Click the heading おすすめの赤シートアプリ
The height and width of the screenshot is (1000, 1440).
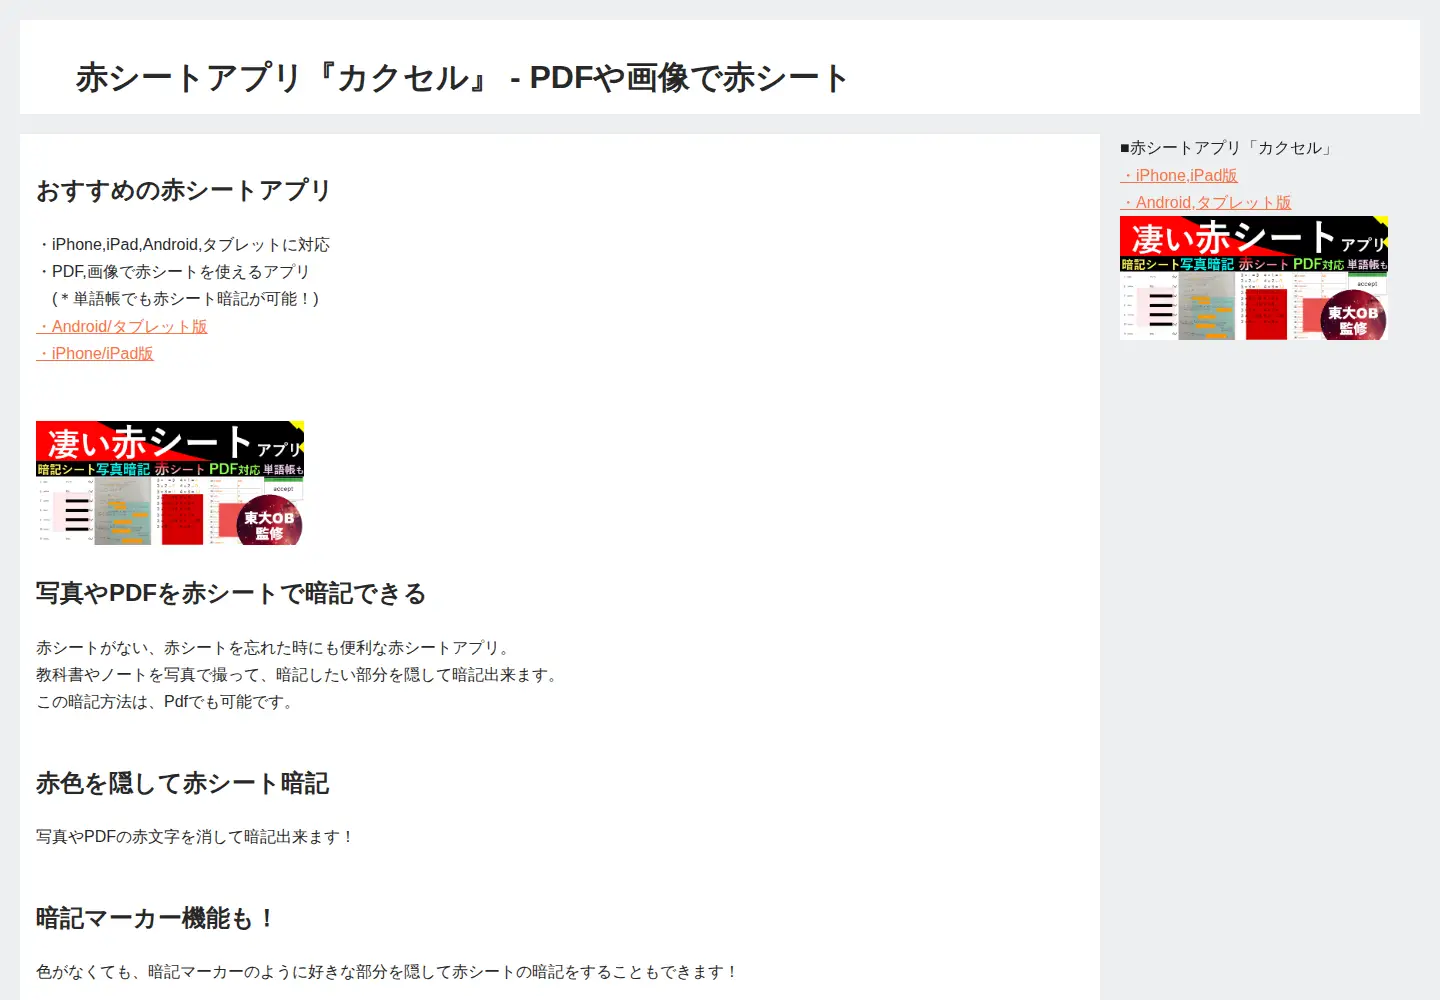click(184, 190)
